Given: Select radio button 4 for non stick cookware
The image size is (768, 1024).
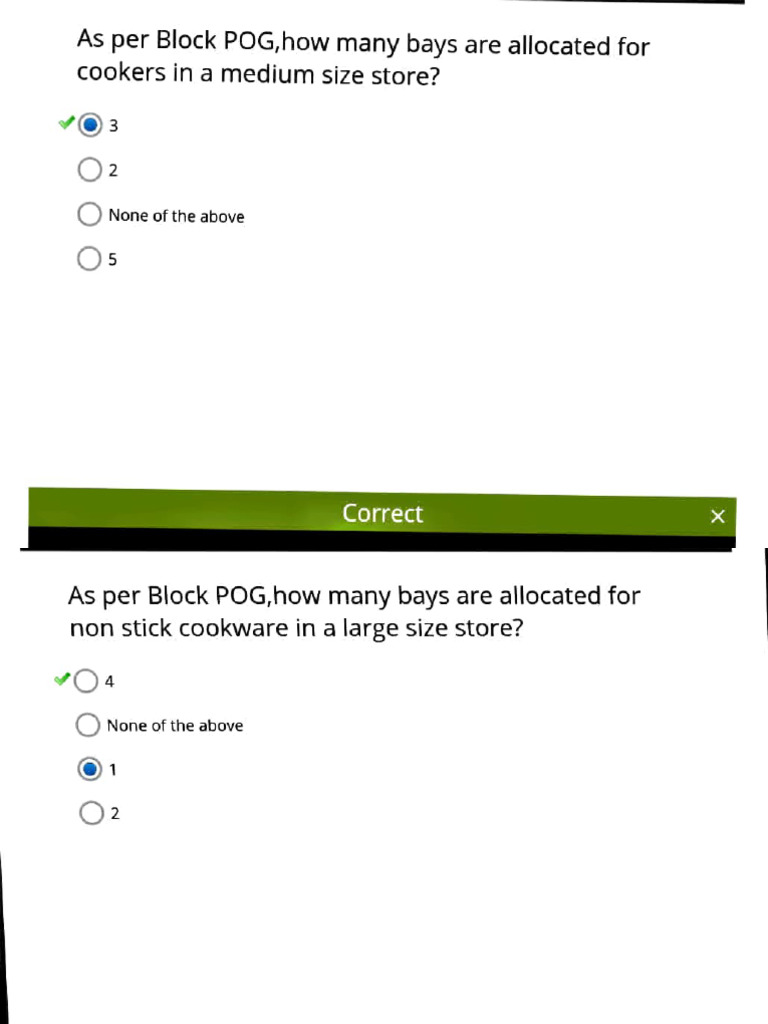Looking at the screenshot, I should [x=87, y=681].
